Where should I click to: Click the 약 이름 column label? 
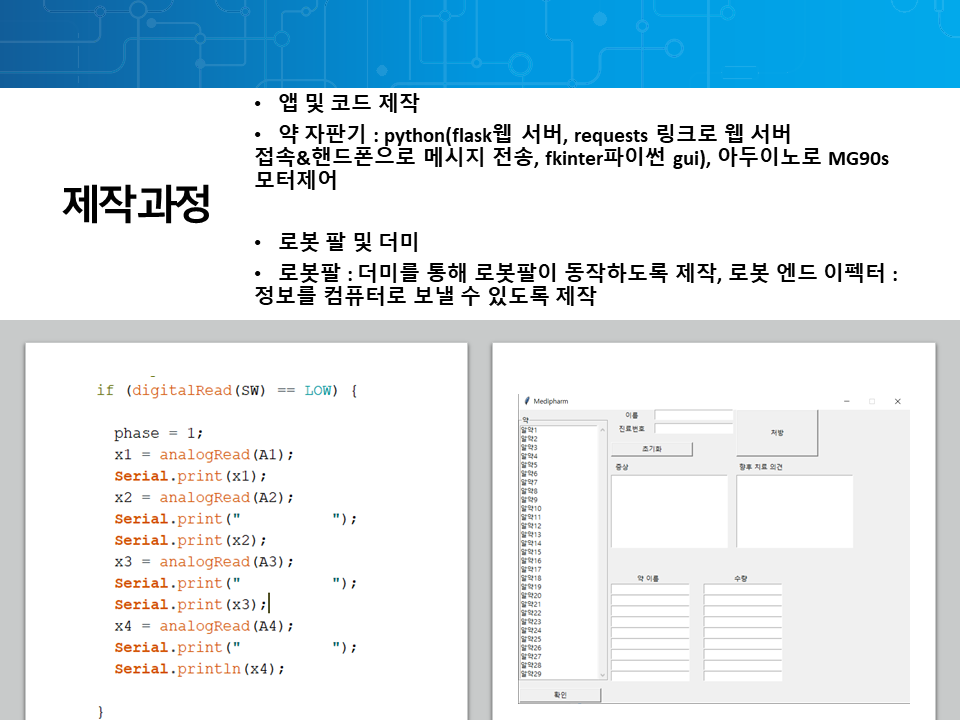pos(648,578)
